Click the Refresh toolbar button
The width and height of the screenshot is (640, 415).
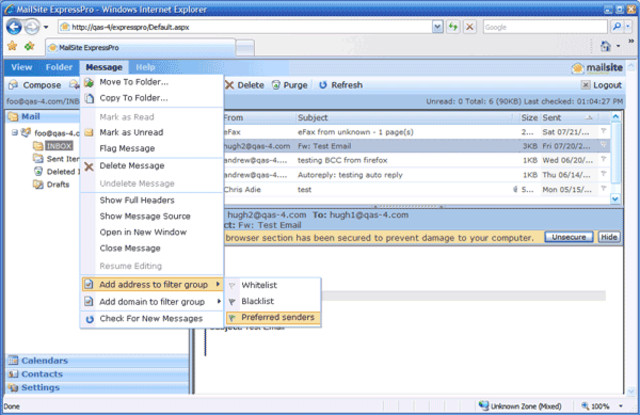pyautogui.click(x=340, y=85)
